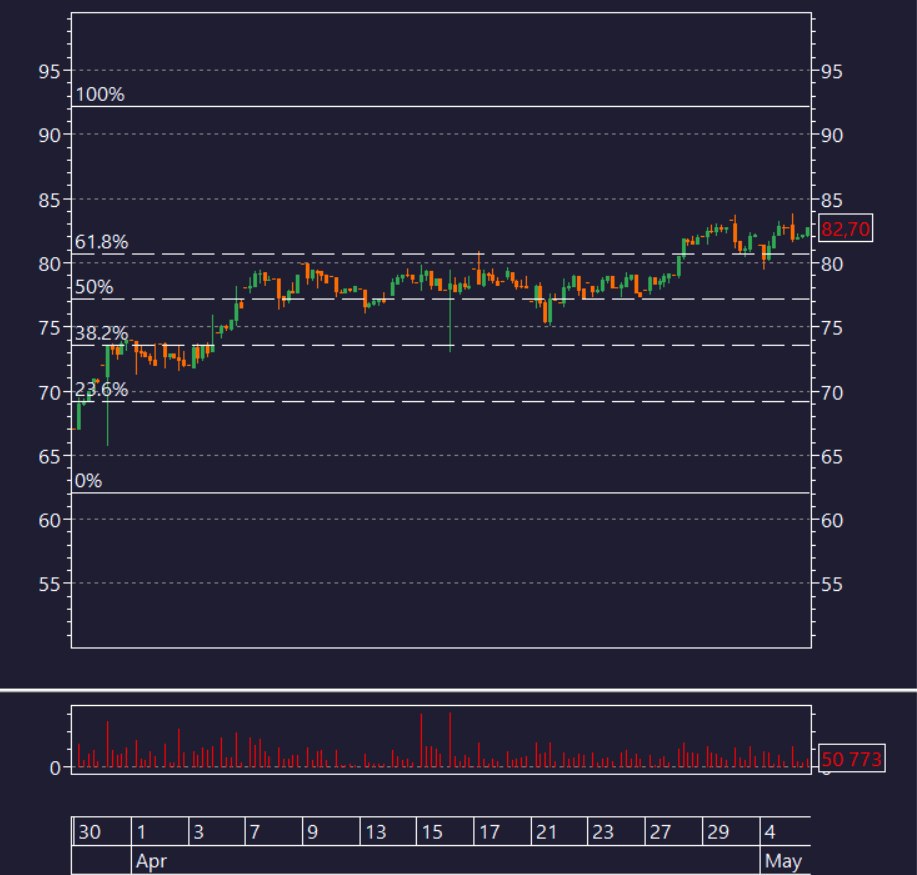Click date 27 on the time axis
Screen dimensions: 917x875
pos(660,832)
